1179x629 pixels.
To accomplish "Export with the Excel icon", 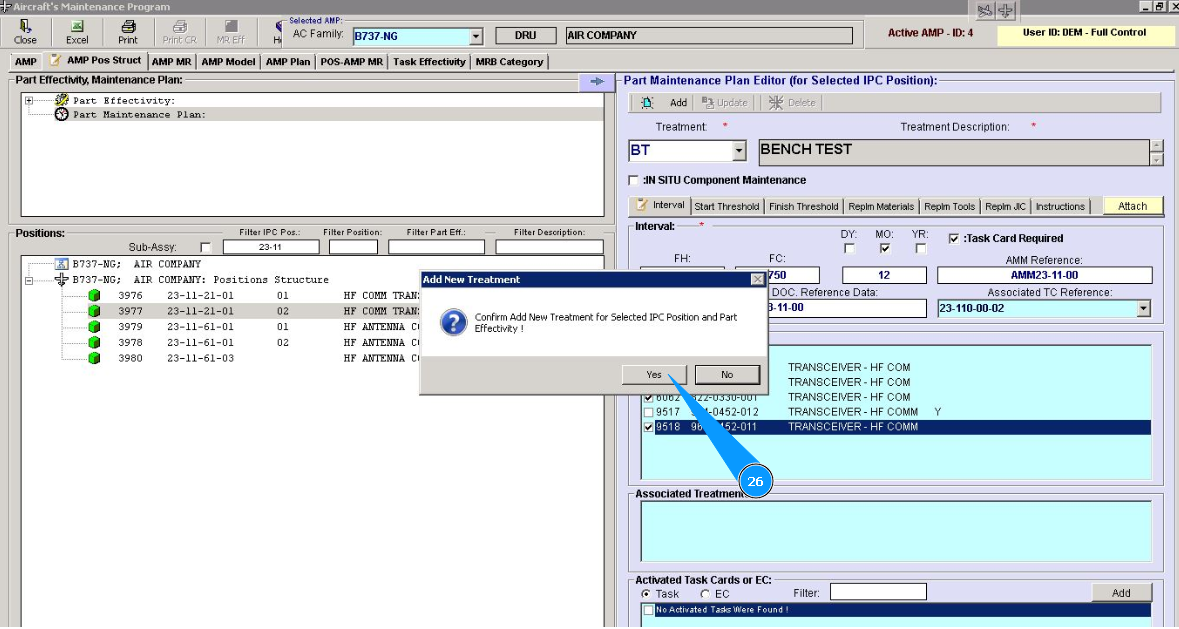I will [x=77, y=26].
